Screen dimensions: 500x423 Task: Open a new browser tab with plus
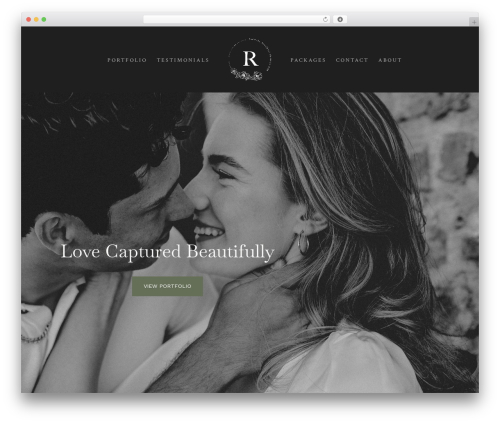[474, 22]
